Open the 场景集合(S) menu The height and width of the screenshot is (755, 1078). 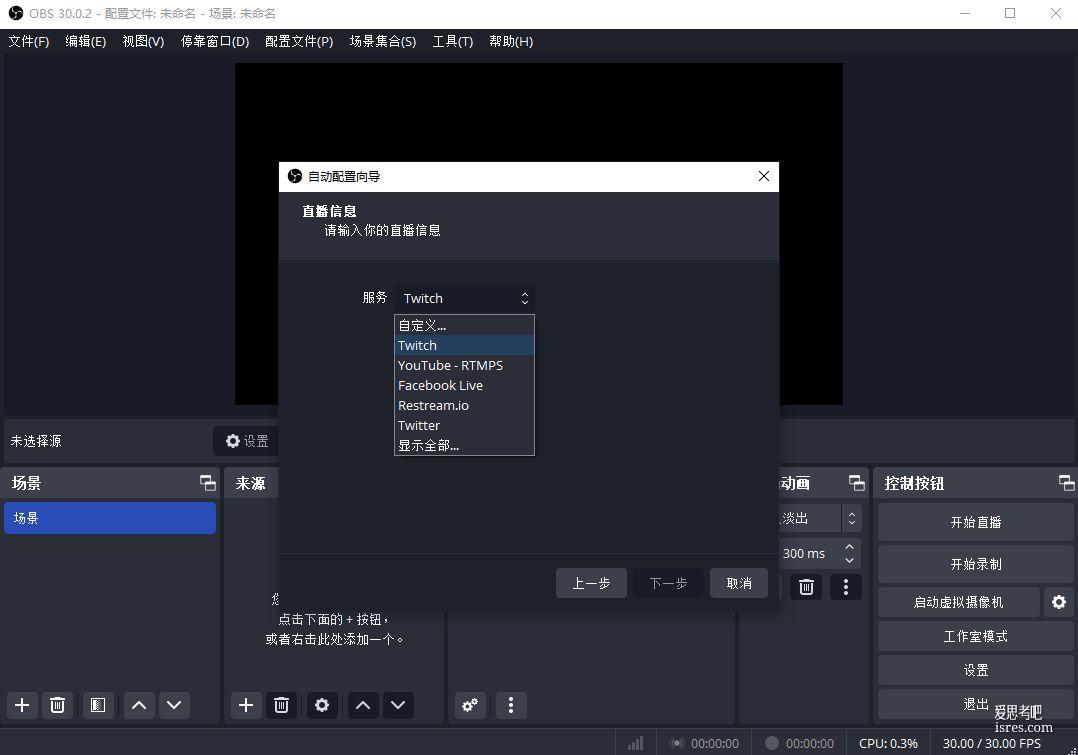tap(383, 41)
